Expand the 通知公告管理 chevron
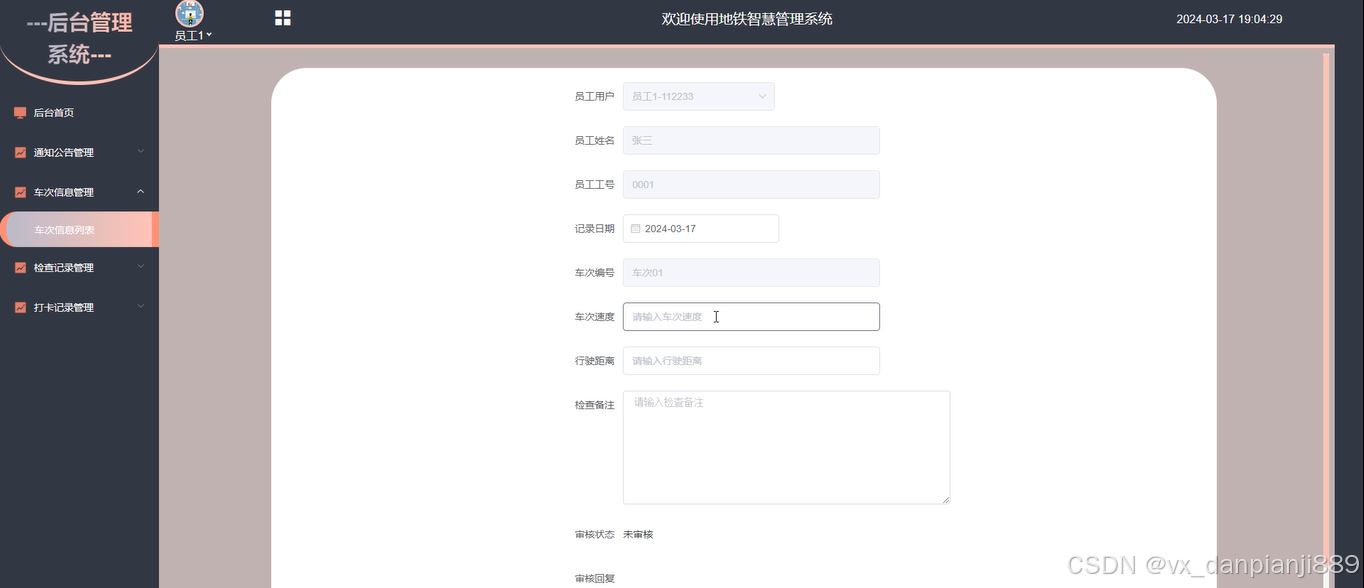 click(140, 152)
